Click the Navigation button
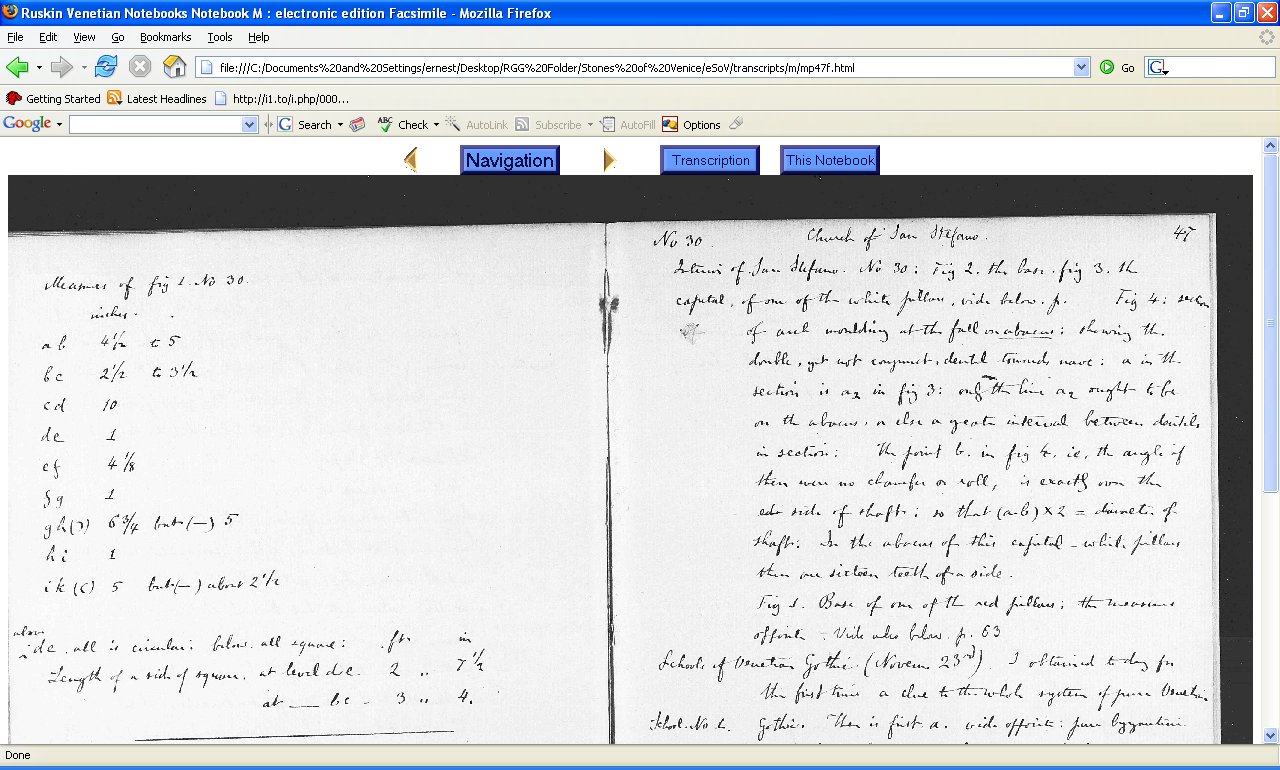This screenshot has width=1280, height=770. point(509,160)
